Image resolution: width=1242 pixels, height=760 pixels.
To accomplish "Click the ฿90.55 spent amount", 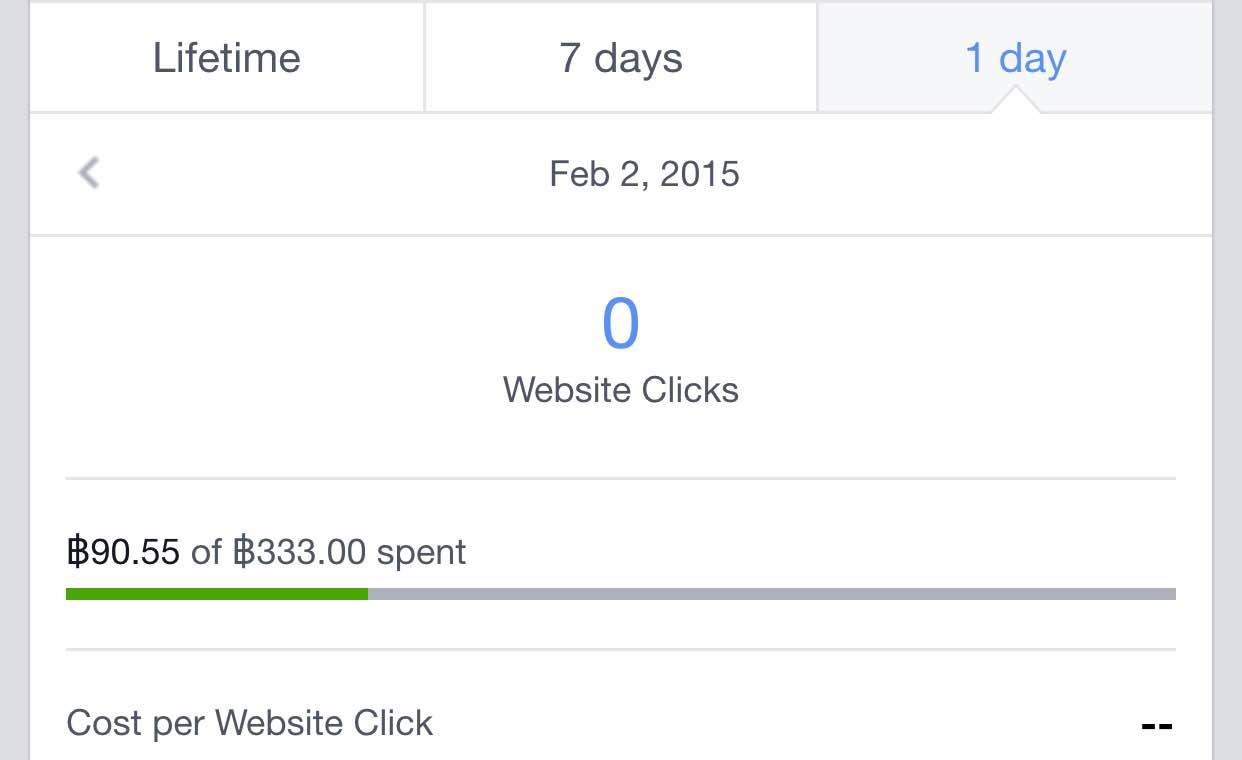I will (x=123, y=552).
